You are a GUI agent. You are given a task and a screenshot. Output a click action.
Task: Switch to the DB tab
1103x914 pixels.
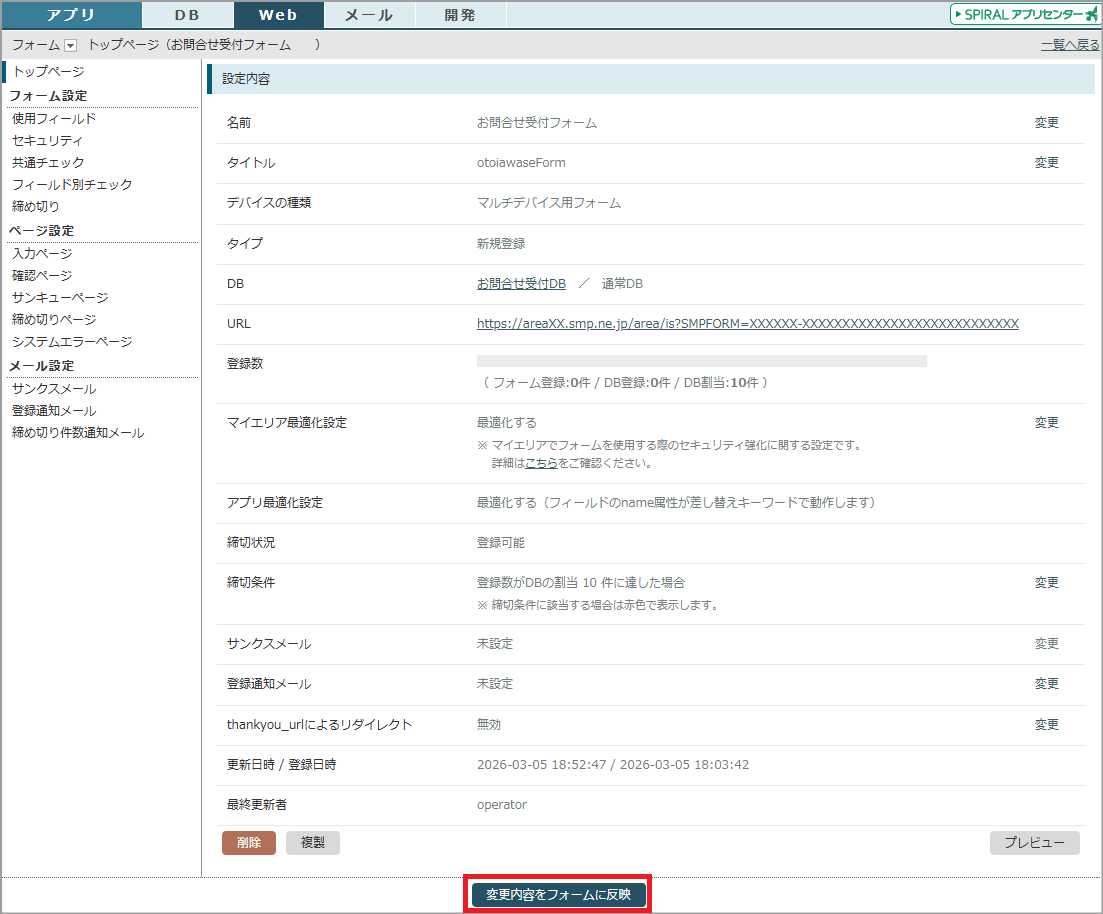pos(187,15)
